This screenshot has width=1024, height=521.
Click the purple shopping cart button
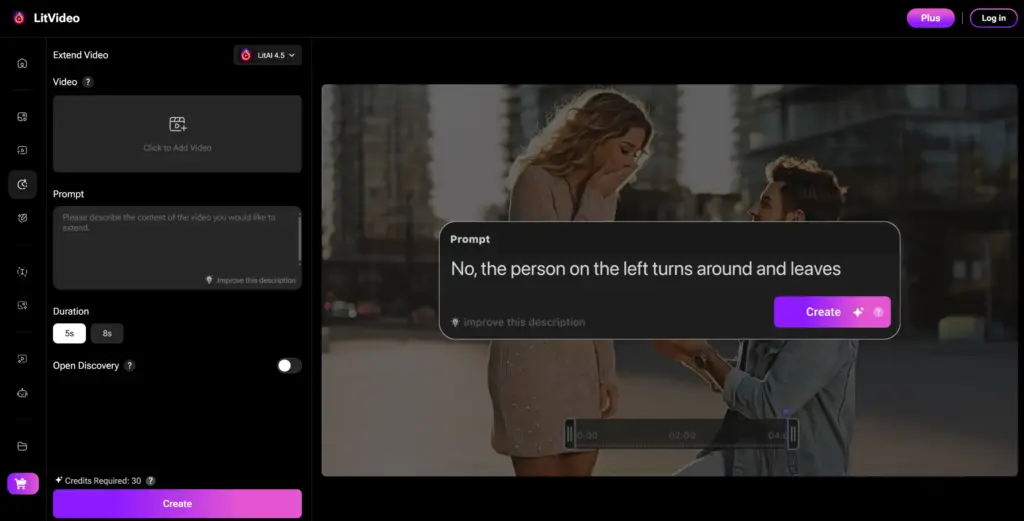[x=23, y=484]
